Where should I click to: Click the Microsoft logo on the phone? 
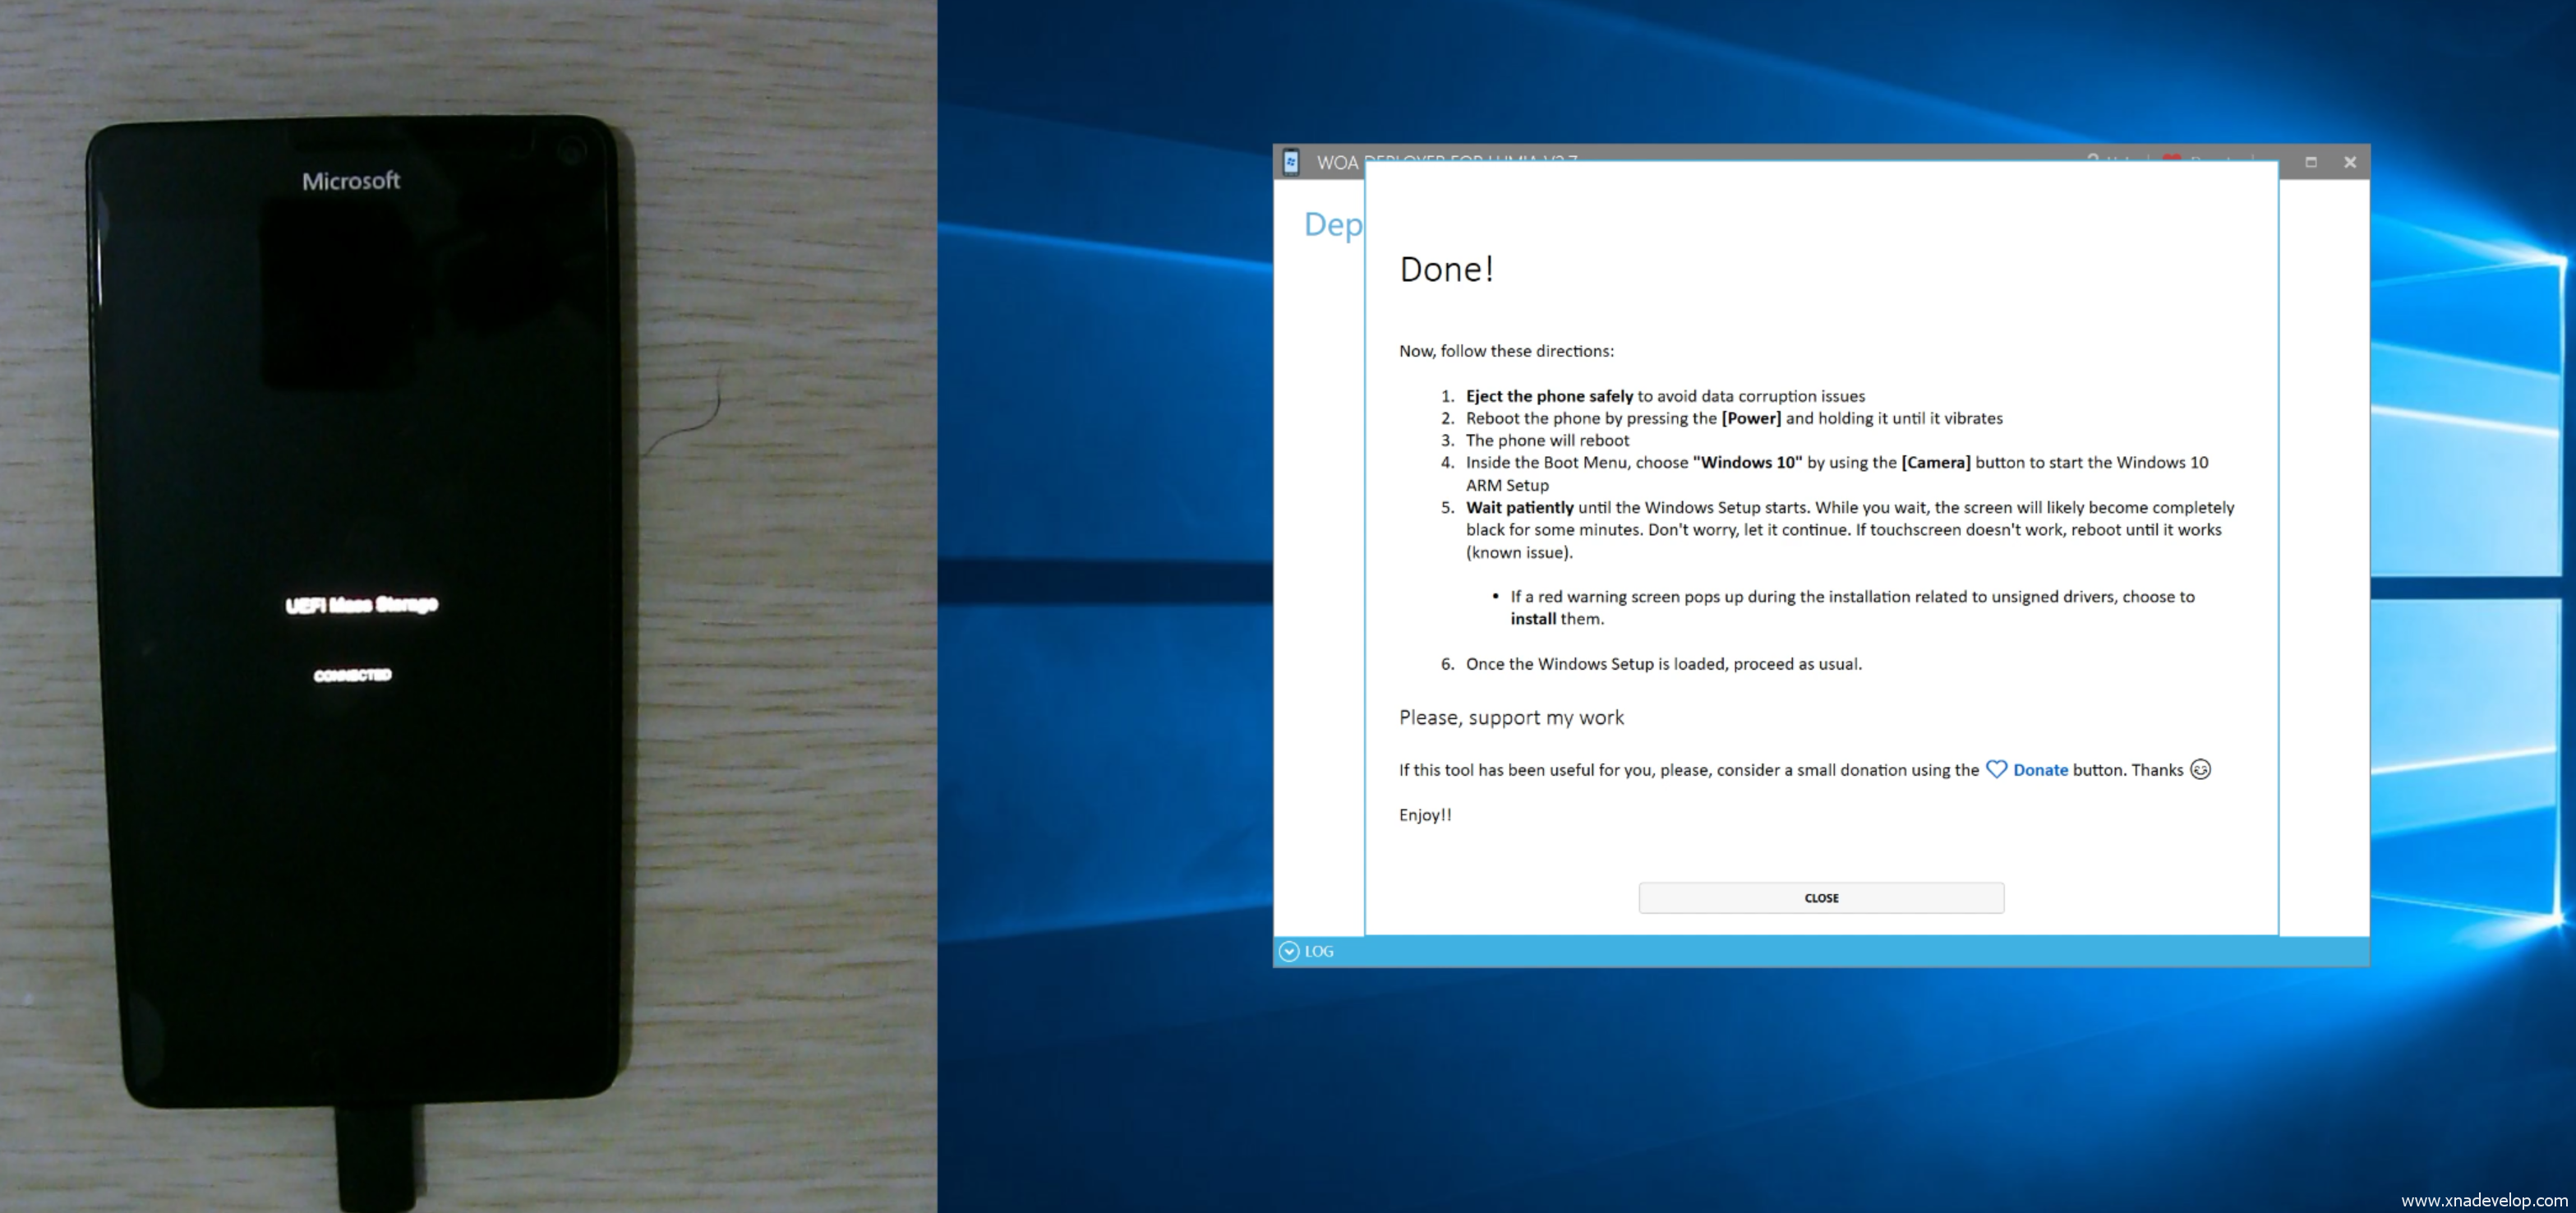point(351,181)
